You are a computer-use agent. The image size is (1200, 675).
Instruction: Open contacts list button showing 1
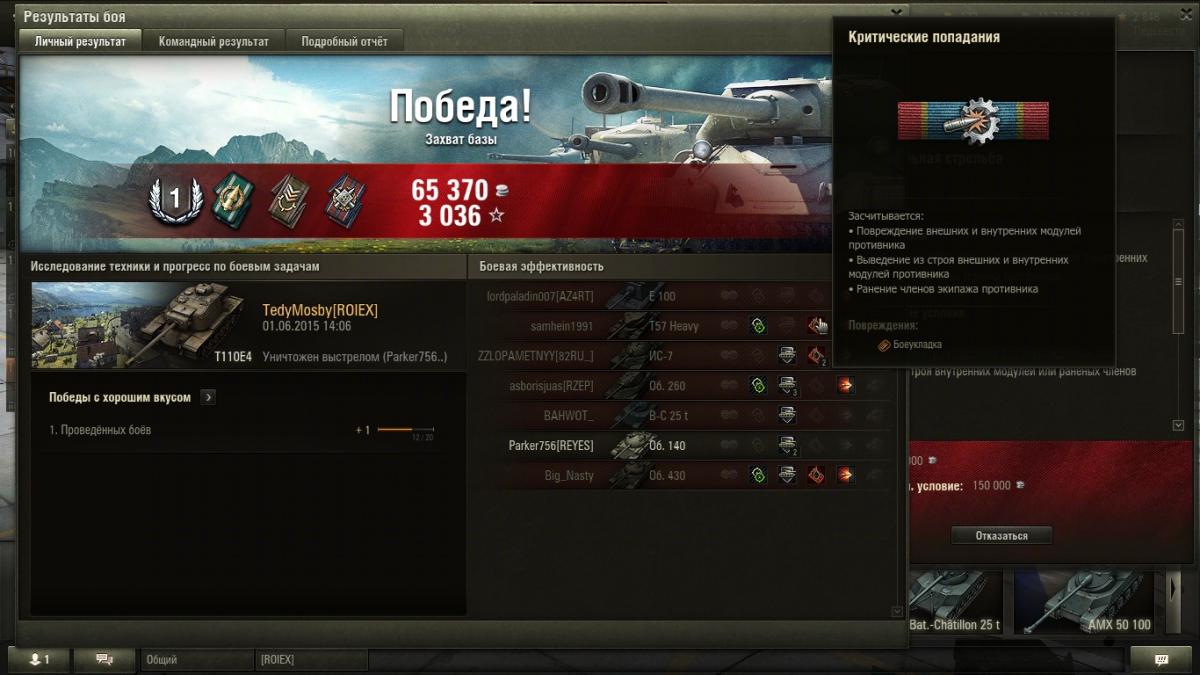(x=39, y=659)
